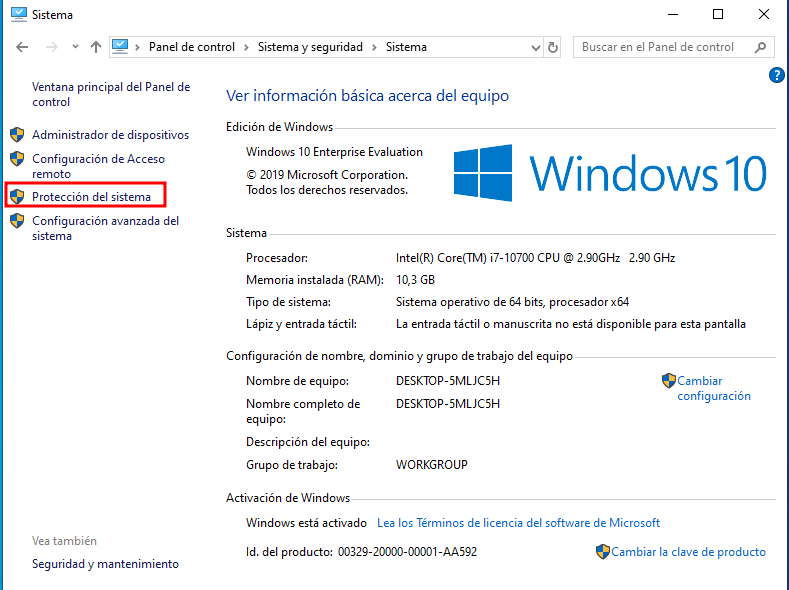Click Cambiar la clave de producto
The width and height of the screenshot is (789, 590).
pyautogui.click(x=688, y=552)
